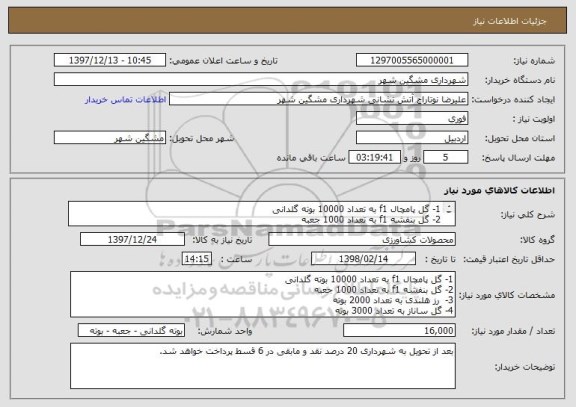576x407 pixels.
Task: Click the label شرح کلی نیاز
Action: coord(528,215)
